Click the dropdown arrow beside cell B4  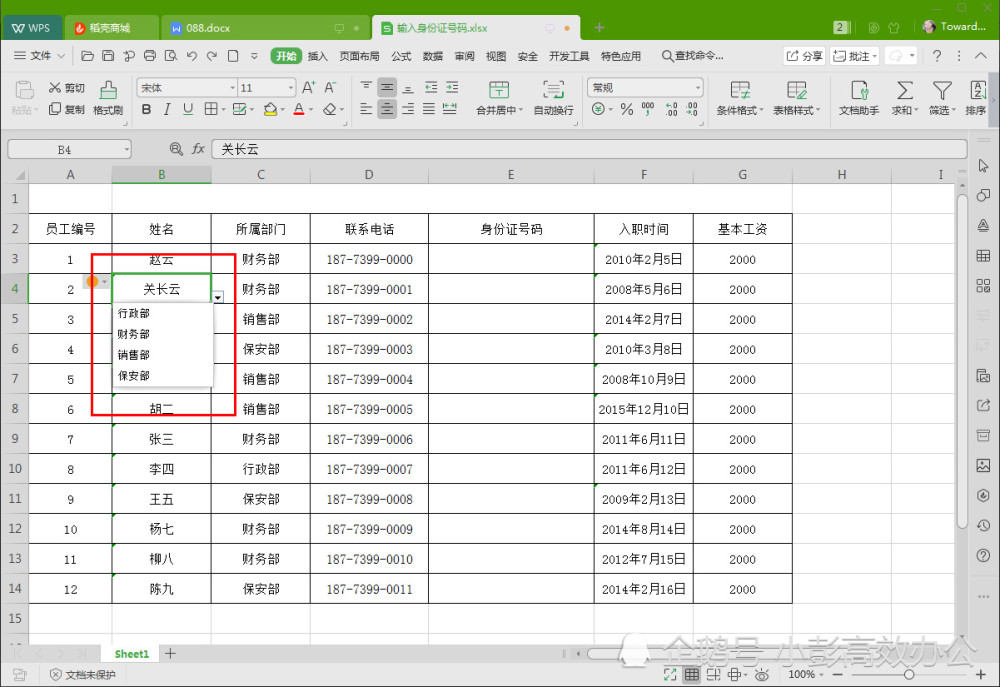pos(218,297)
